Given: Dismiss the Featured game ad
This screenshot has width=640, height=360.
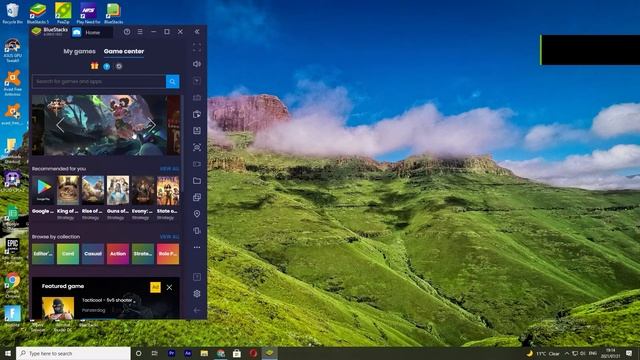Looking at the screenshot, I should point(169,287).
